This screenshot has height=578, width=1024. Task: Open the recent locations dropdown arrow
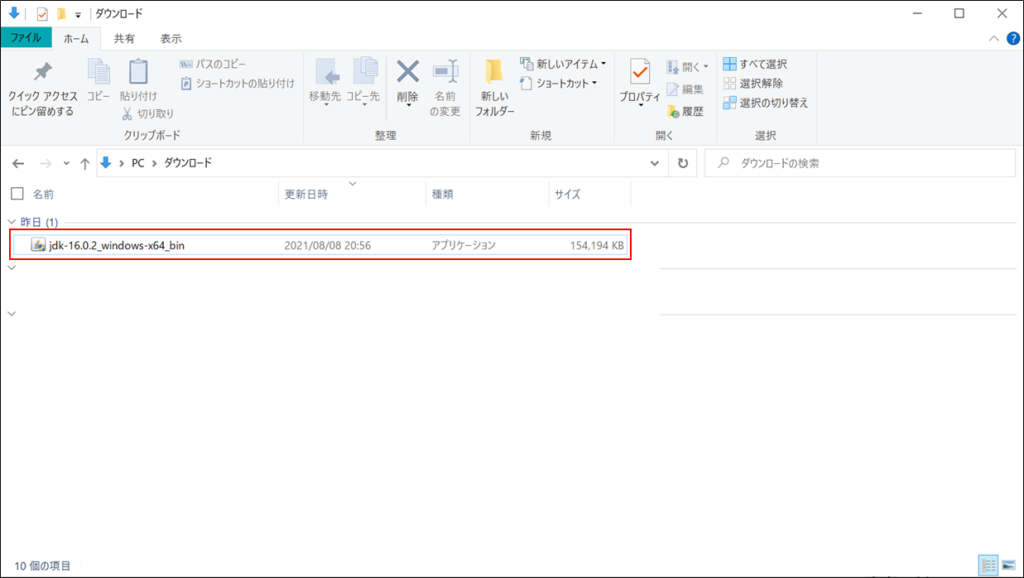[66, 163]
